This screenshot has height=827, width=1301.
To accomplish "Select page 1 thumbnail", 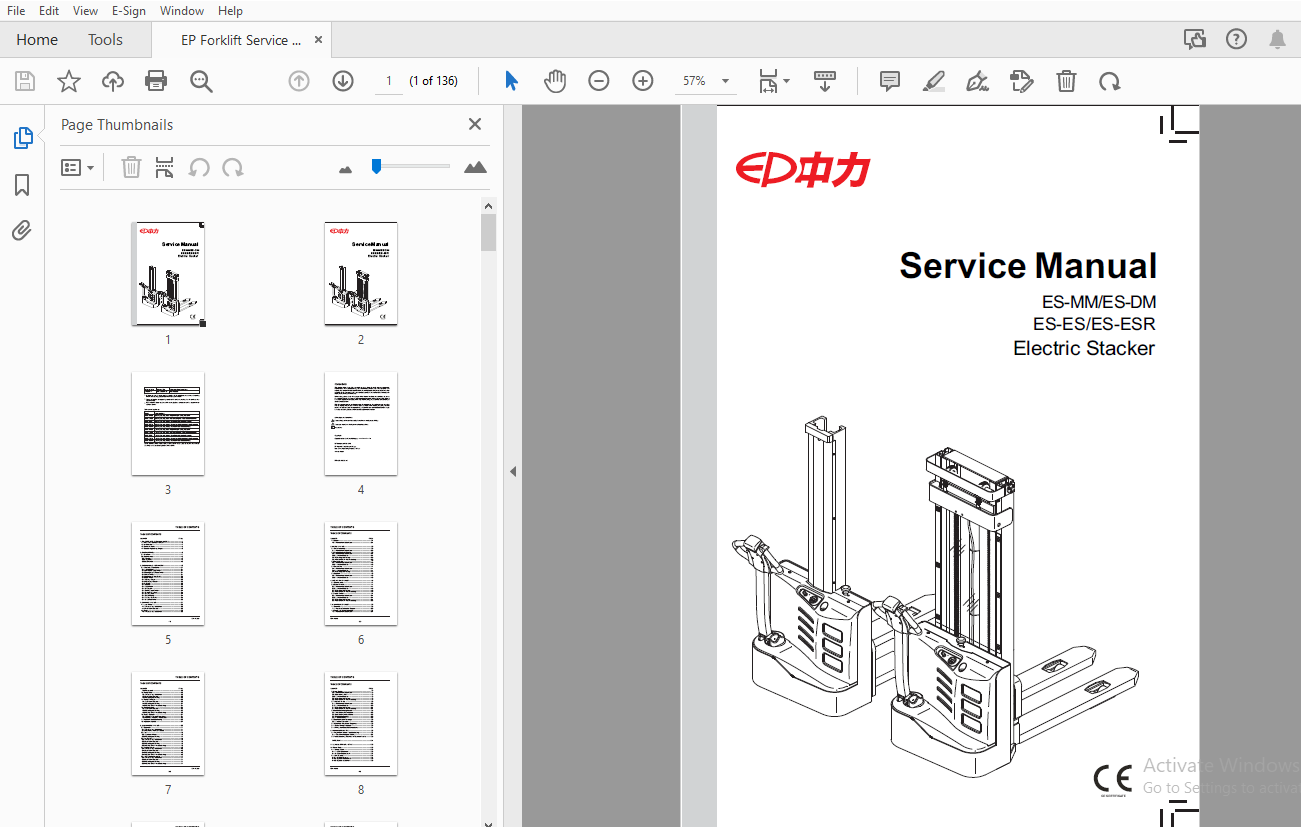I will pos(168,274).
